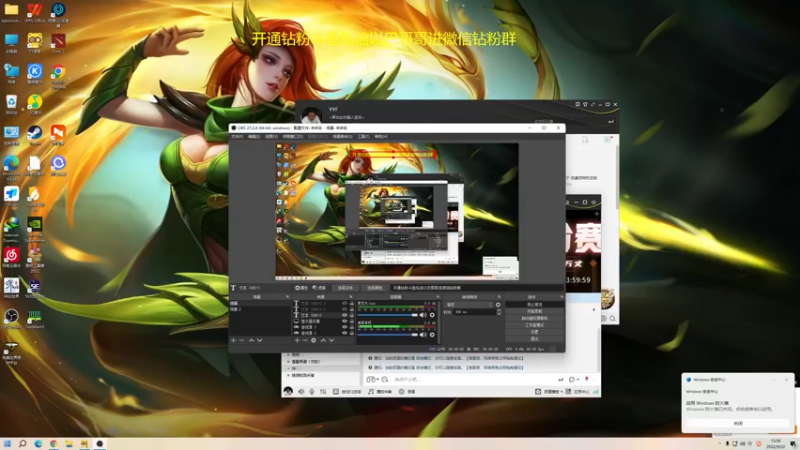The height and width of the screenshot is (450, 800).
Task: Toggle lock on display capture source
Action: pos(352,321)
